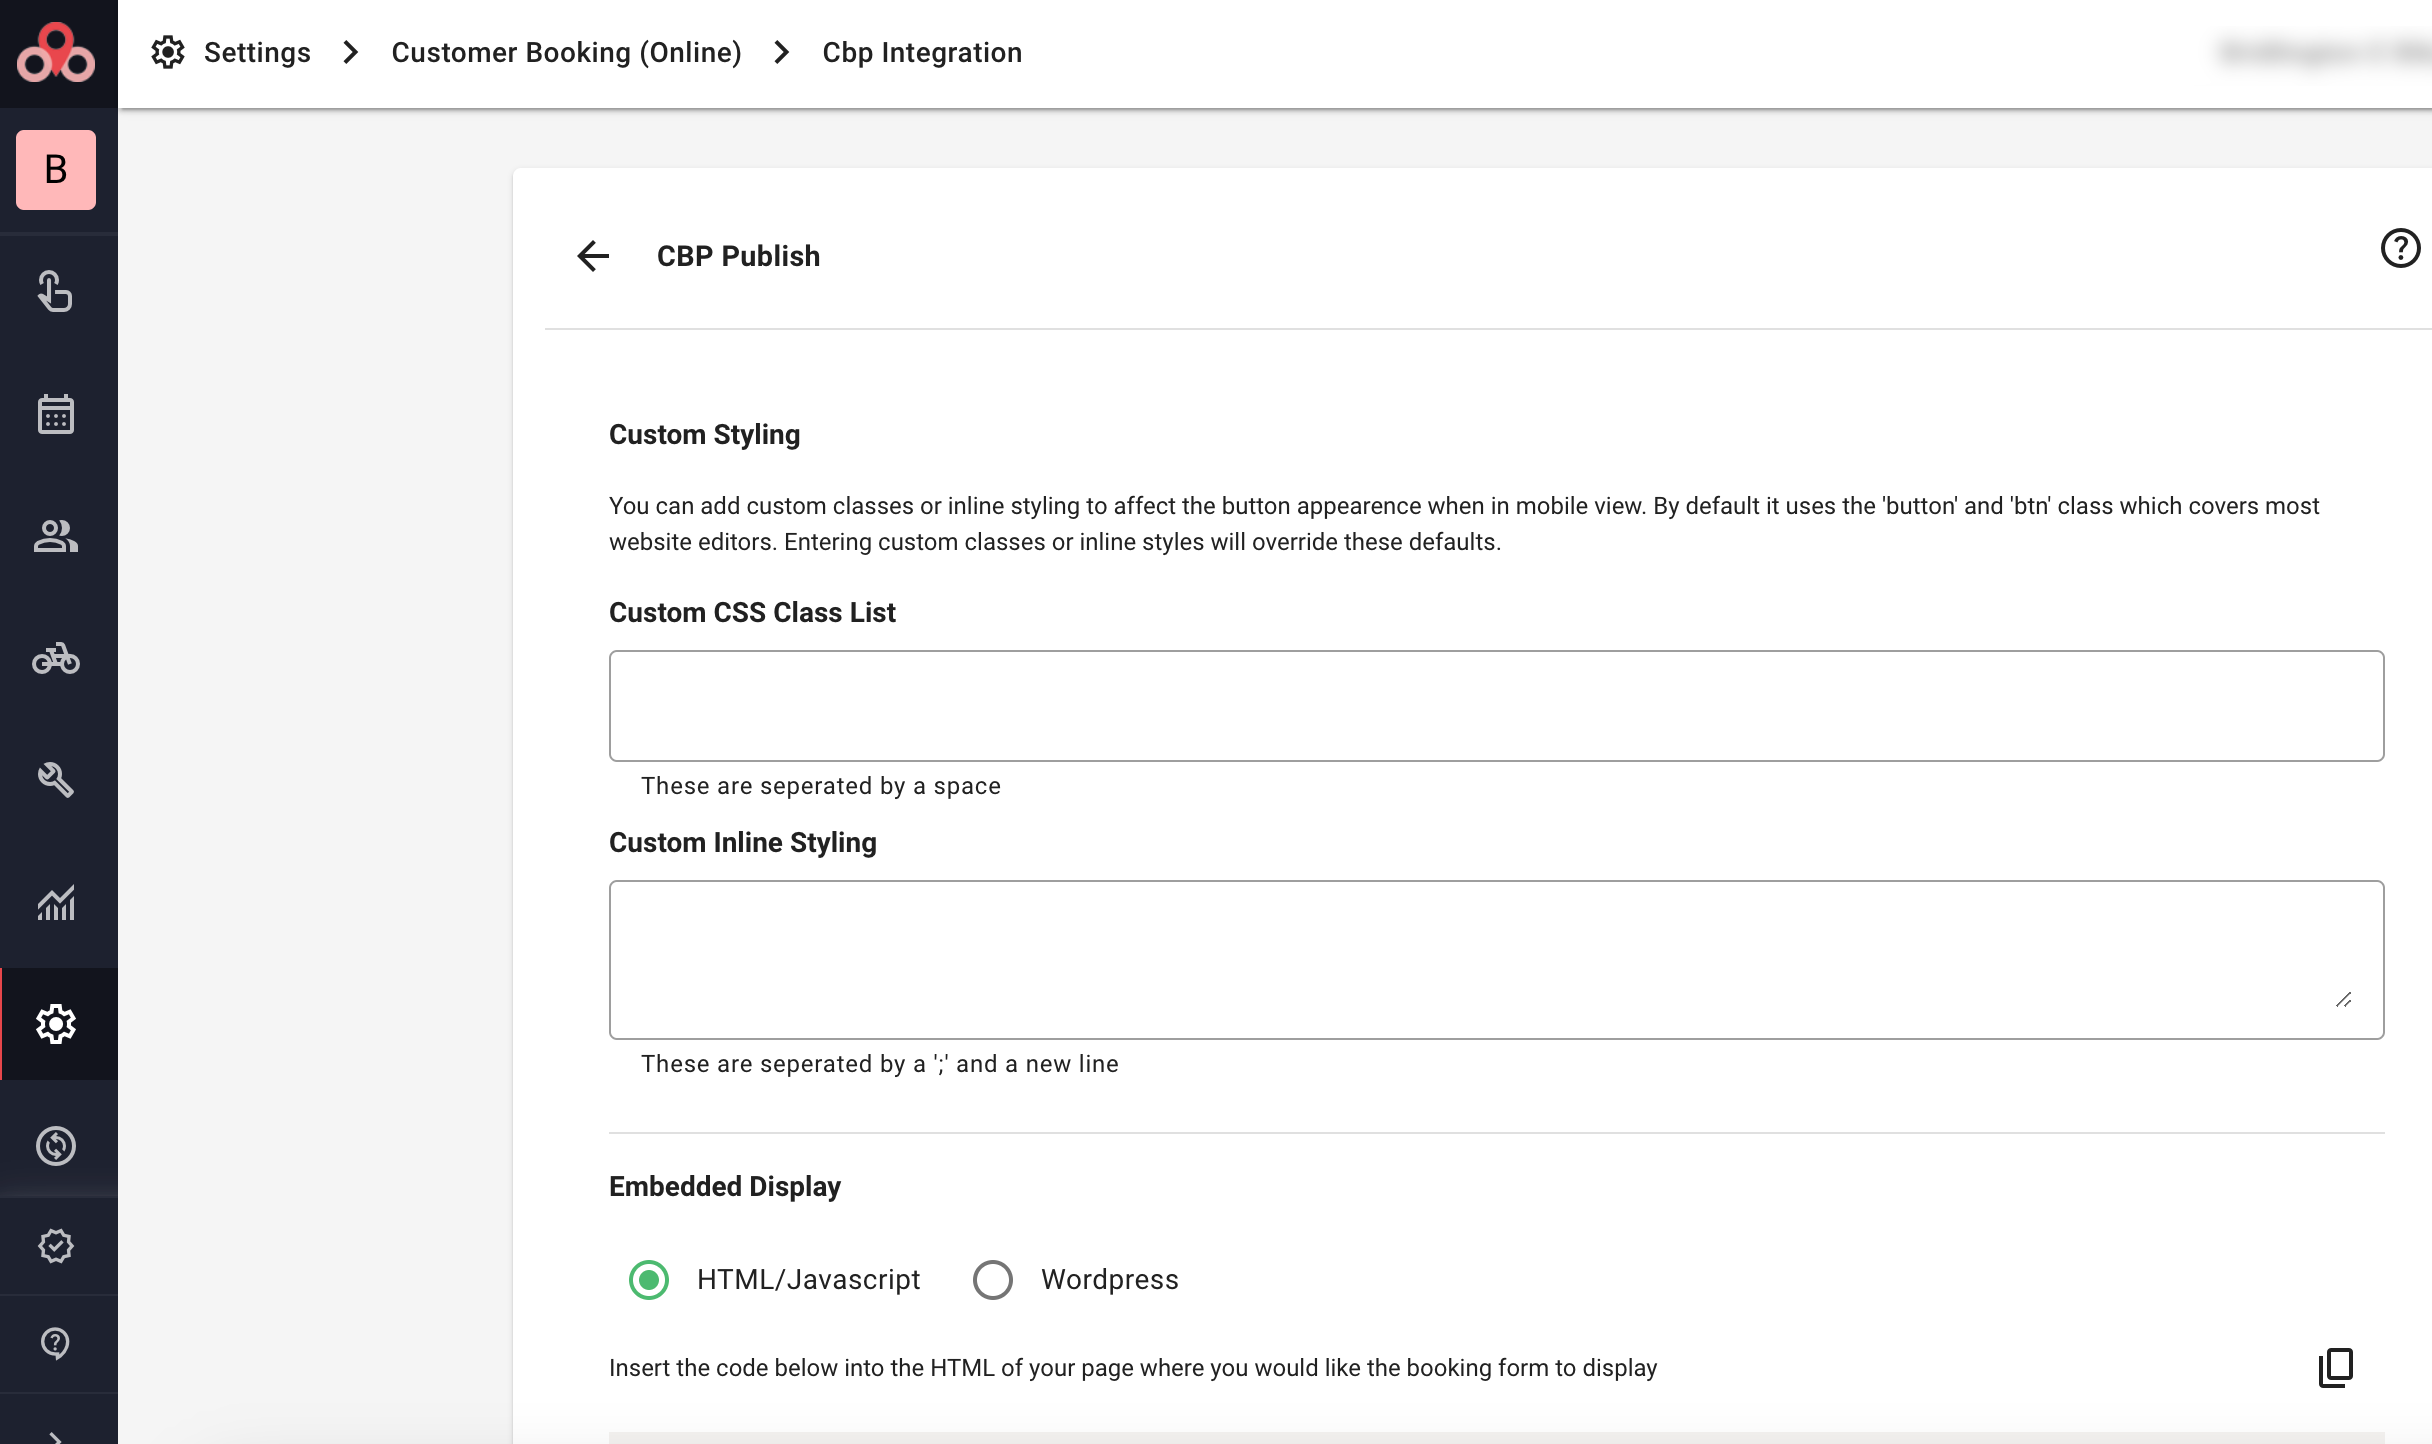
Task: Go back using the arrow beside CBP Publish
Action: pos(593,256)
